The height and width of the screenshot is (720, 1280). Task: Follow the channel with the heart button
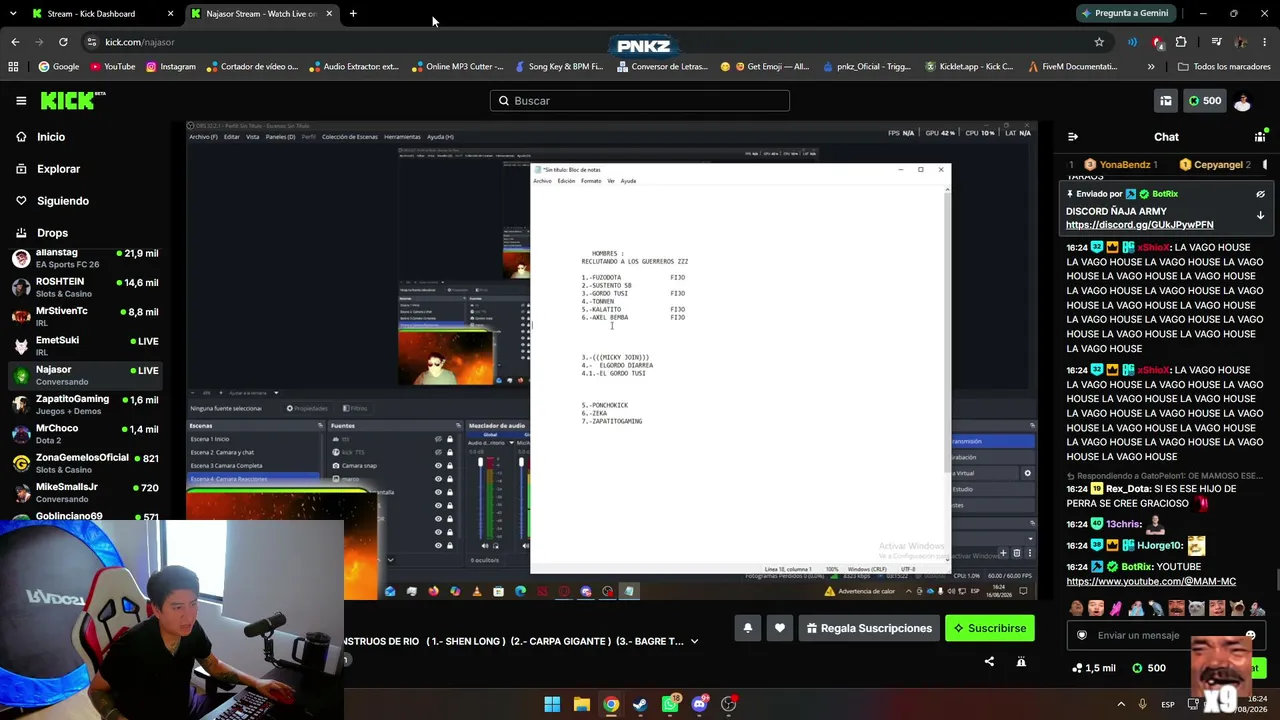[x=780, y=628]
